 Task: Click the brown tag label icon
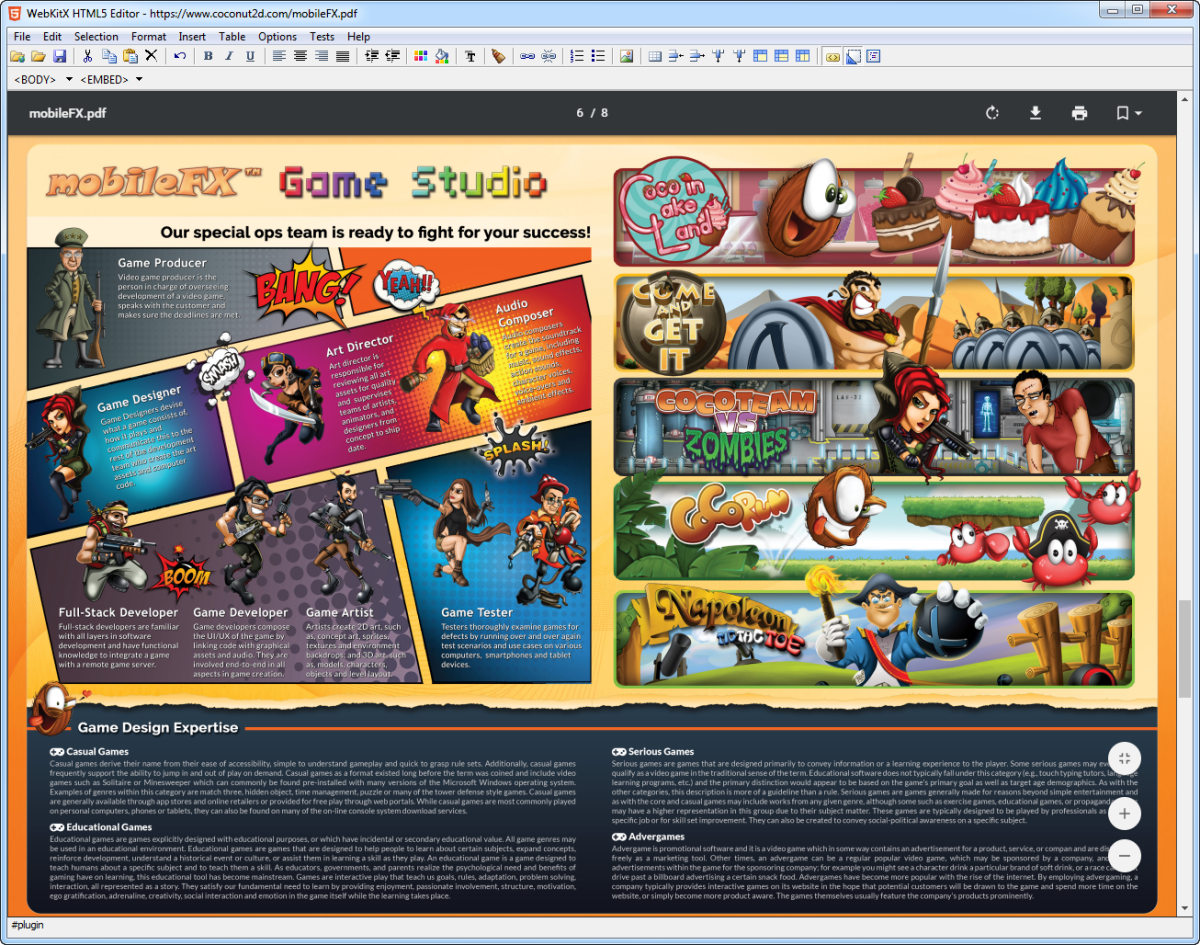coord(498,56)
